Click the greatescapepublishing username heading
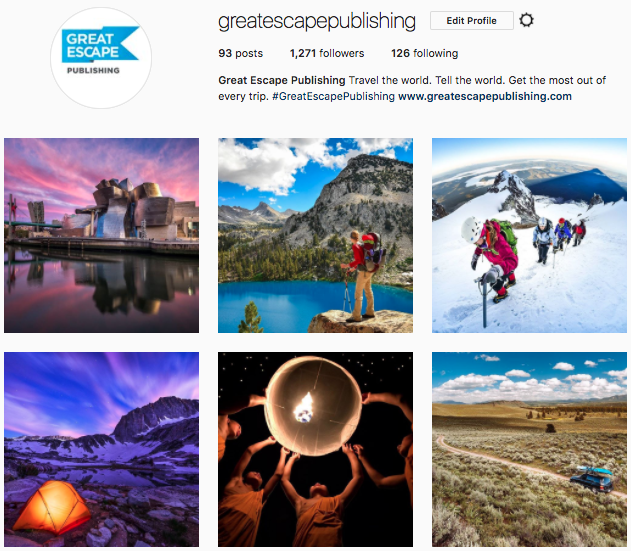 coord(317,21)
